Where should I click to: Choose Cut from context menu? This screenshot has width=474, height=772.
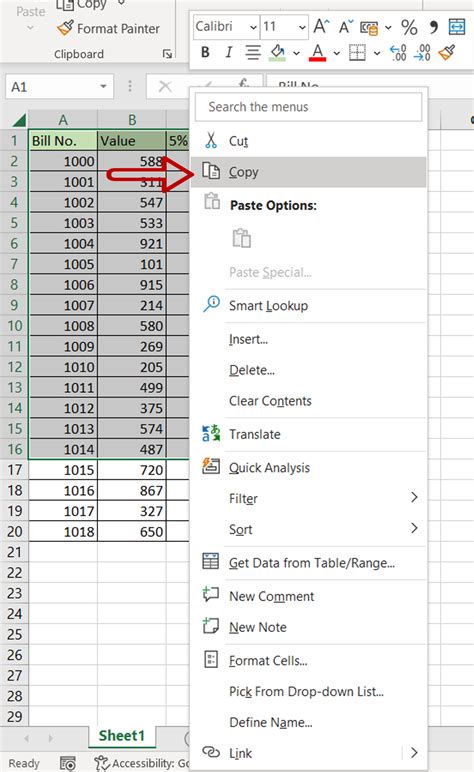tap(308, 141)
